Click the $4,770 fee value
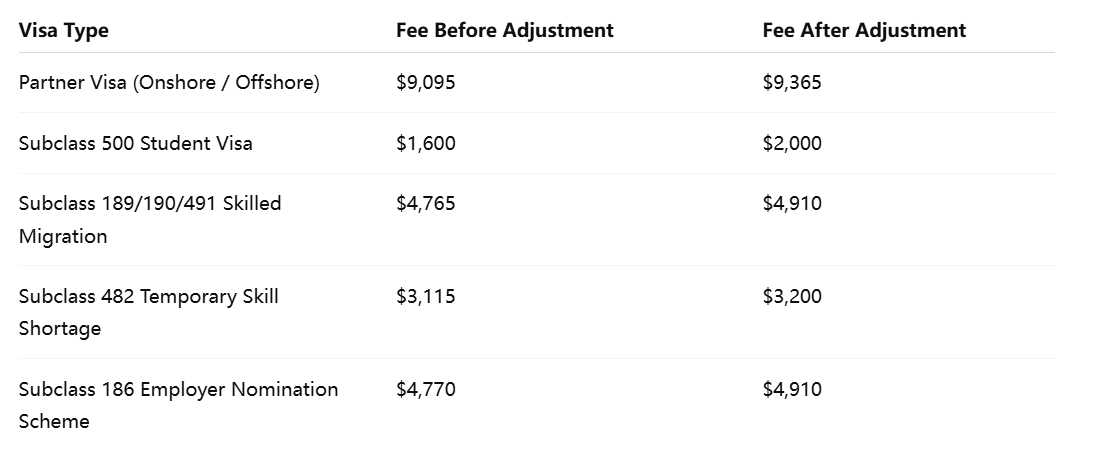The height and width of the screenshot is (464, 1094). coord(426,389)
